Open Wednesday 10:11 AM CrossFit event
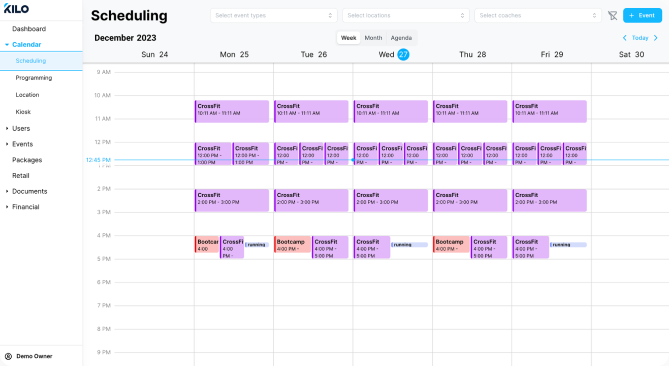This screenshot has height=366, width=669. click(390, 111)
